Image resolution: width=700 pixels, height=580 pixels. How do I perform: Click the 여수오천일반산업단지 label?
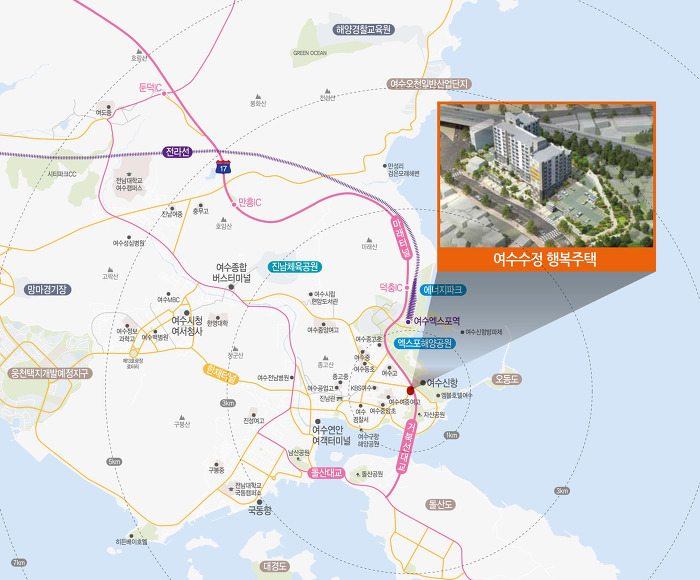pos(429,84)
